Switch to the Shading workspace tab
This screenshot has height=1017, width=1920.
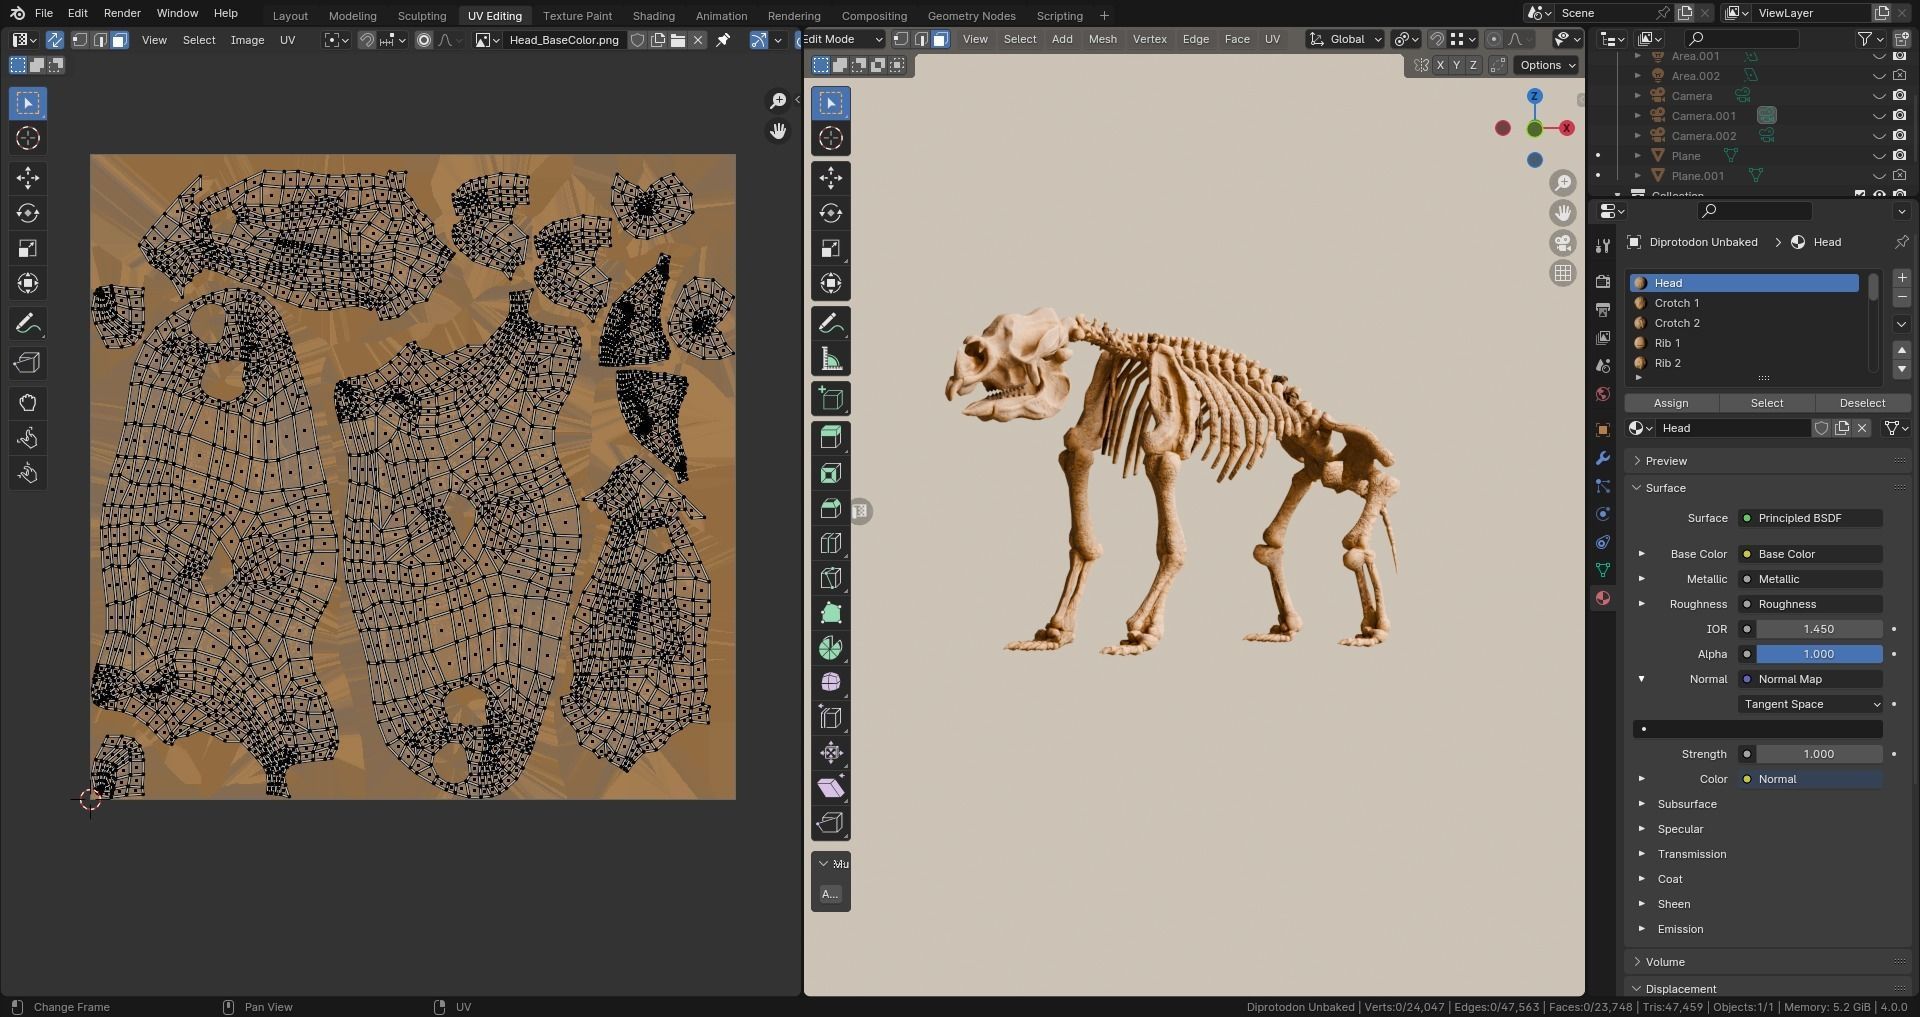pyautogui.click(x=653, y=16)
